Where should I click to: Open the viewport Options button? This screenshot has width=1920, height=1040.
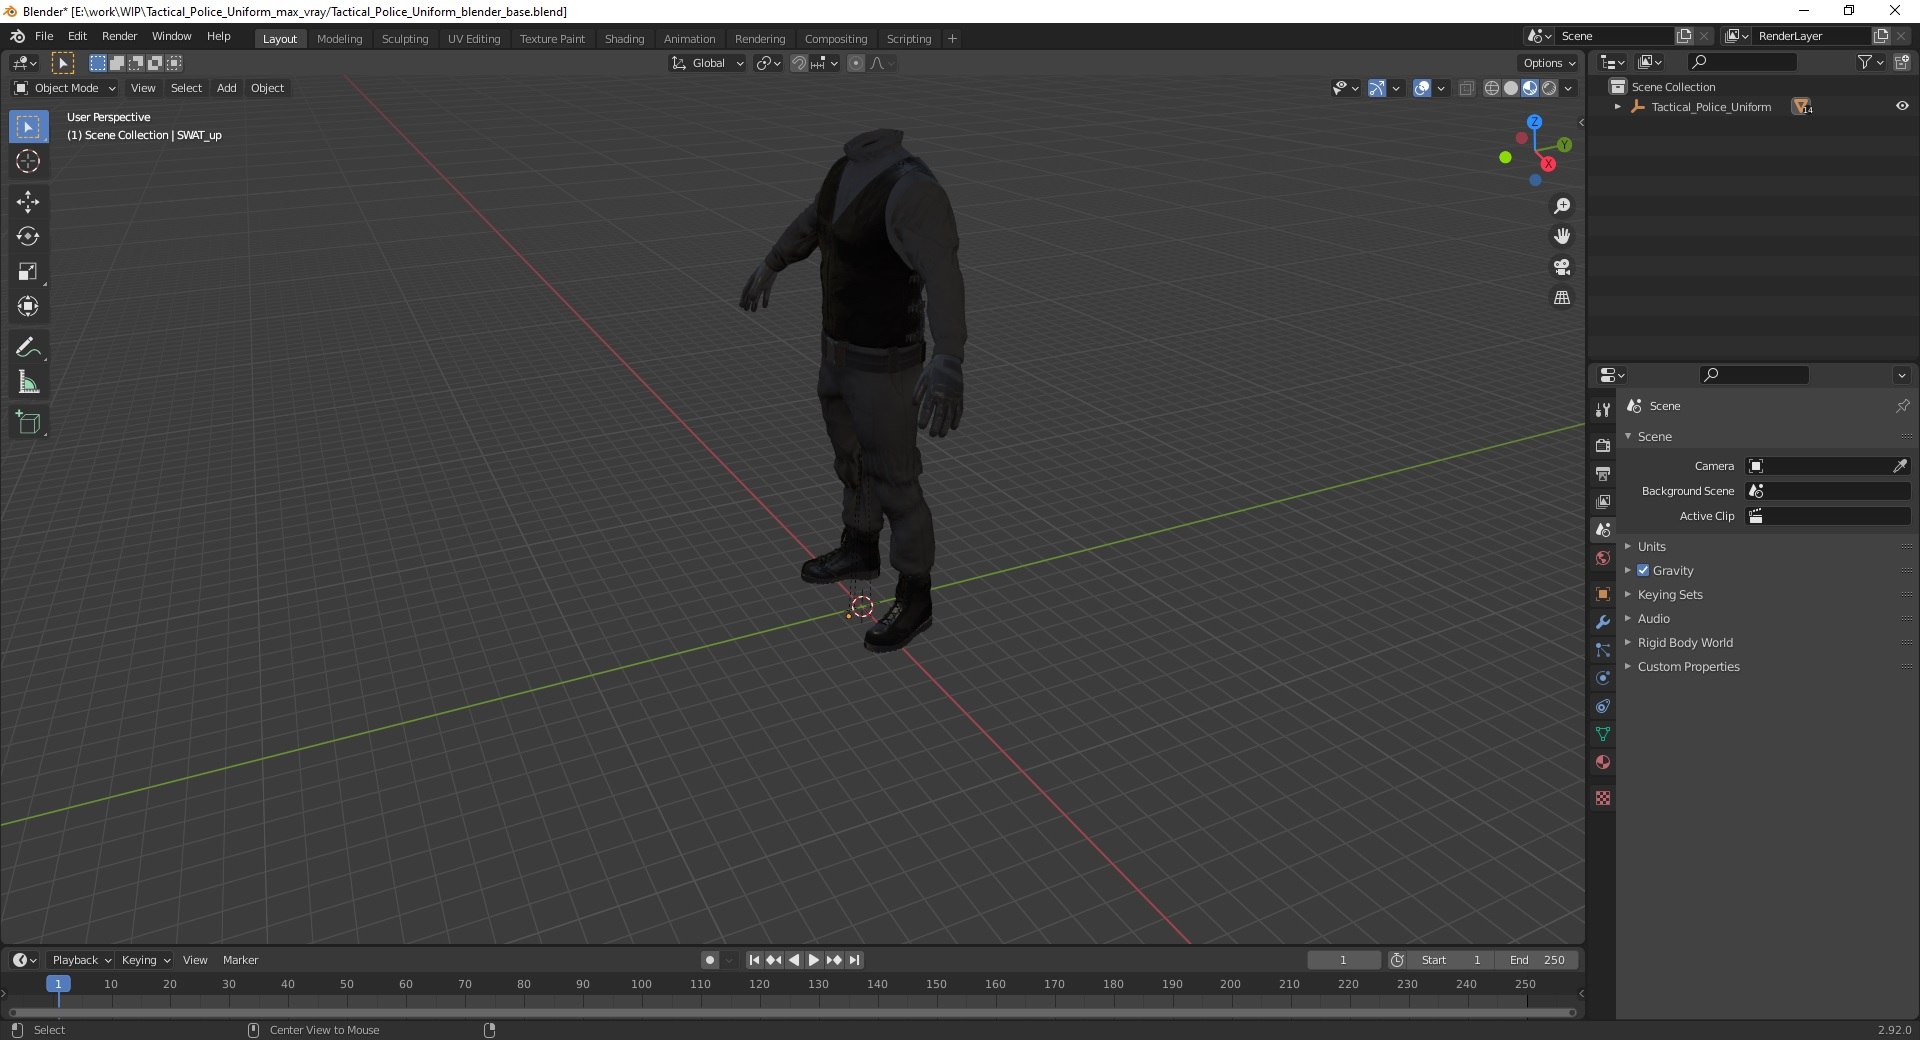(1548, 63)
